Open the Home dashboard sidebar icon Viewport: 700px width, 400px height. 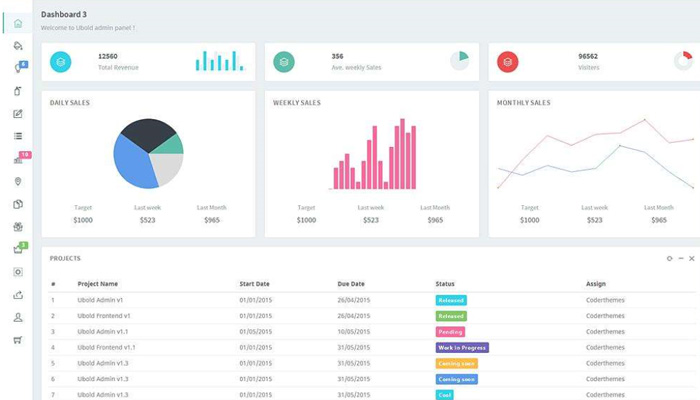(x=18, y=23)
